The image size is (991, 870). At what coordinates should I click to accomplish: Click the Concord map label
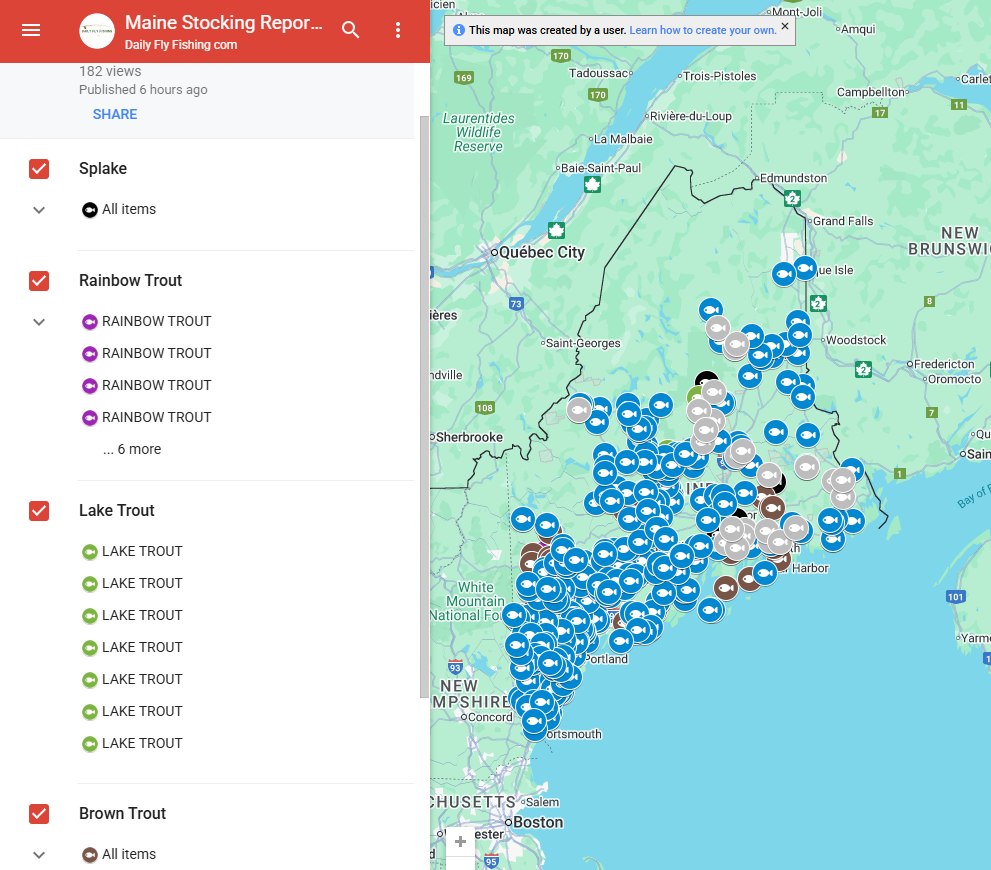click(x=490, y=717)
